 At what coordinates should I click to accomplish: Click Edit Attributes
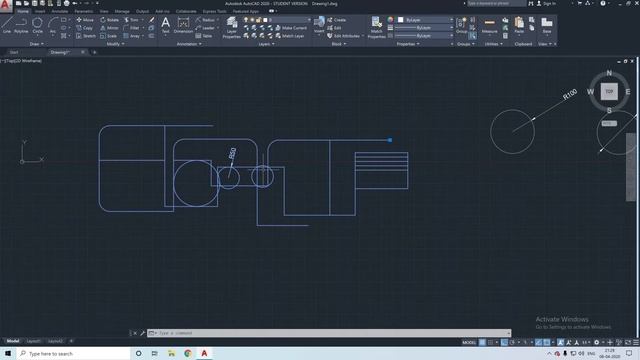click(x=343, y=36)
